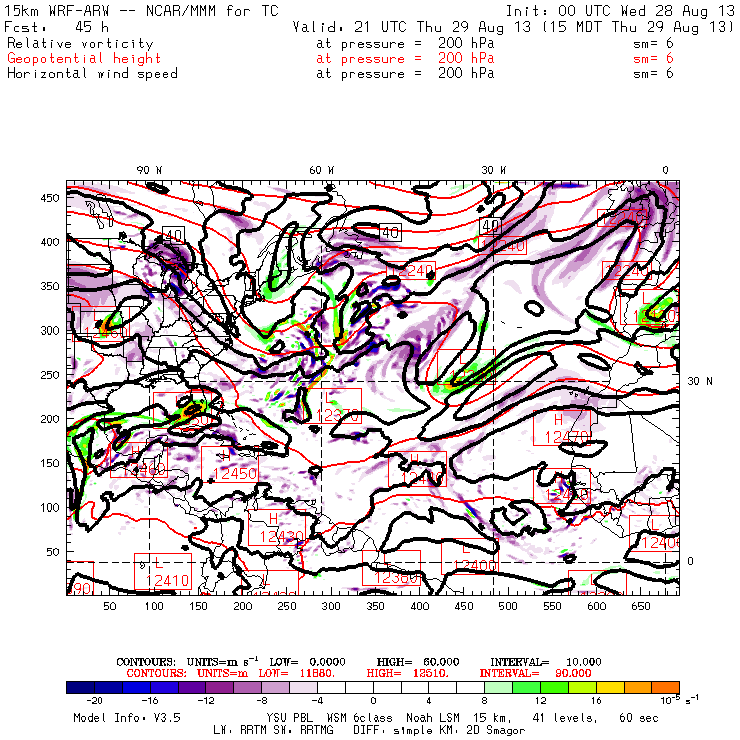Click the '-4' colorbar tick label
This screenshot has width=740, height=740.
317,700
